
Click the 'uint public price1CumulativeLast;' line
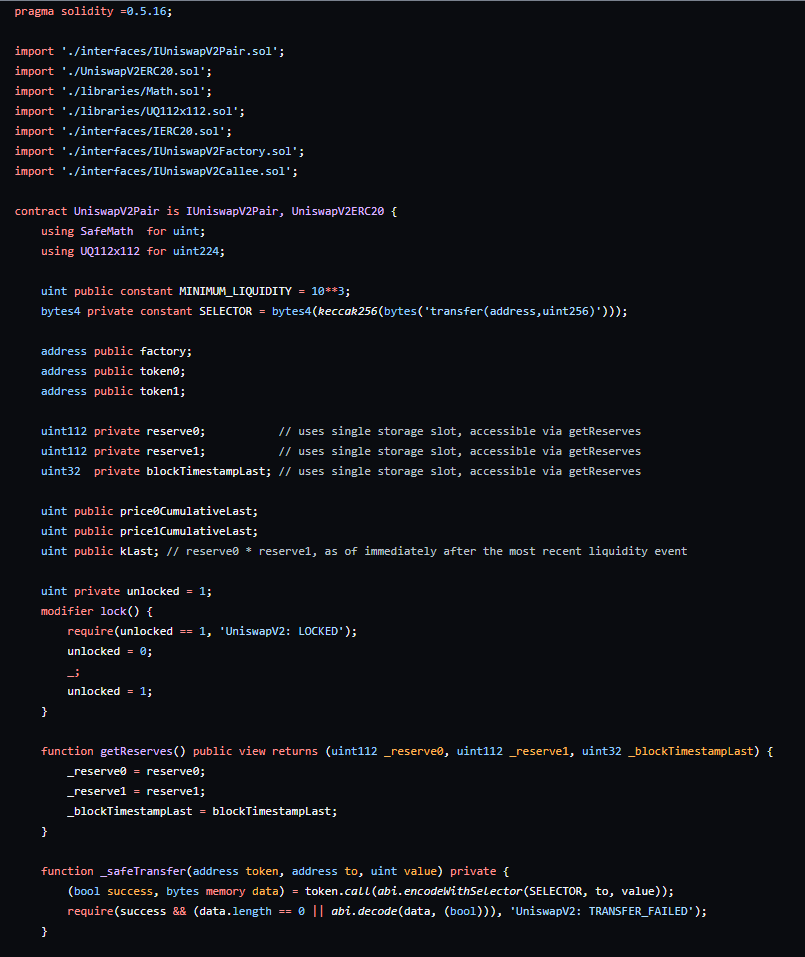150,531
